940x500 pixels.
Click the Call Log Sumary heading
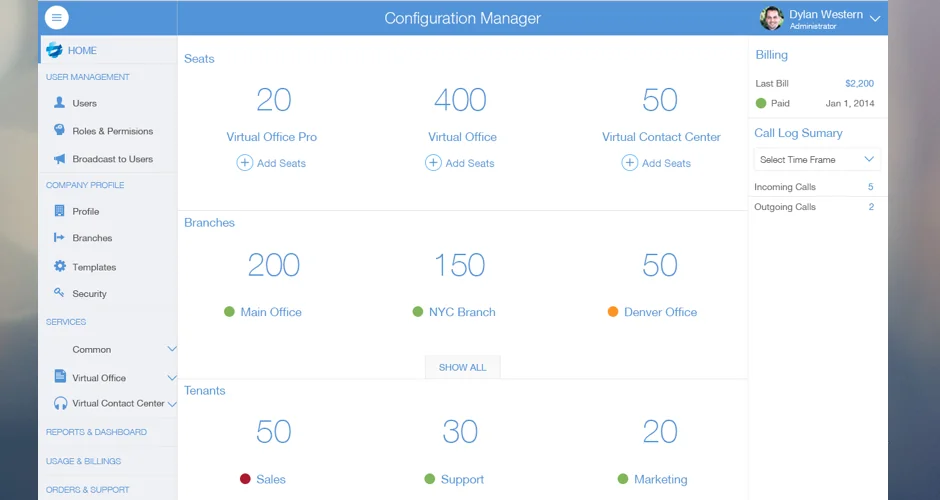[798, 133]
